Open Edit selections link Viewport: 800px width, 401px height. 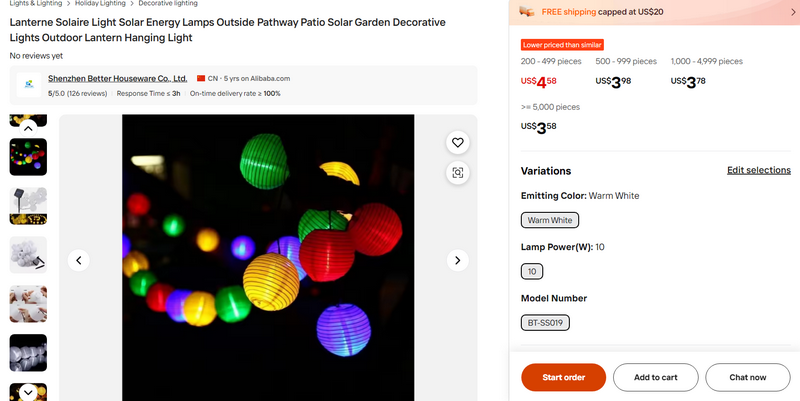click(758, 170)
